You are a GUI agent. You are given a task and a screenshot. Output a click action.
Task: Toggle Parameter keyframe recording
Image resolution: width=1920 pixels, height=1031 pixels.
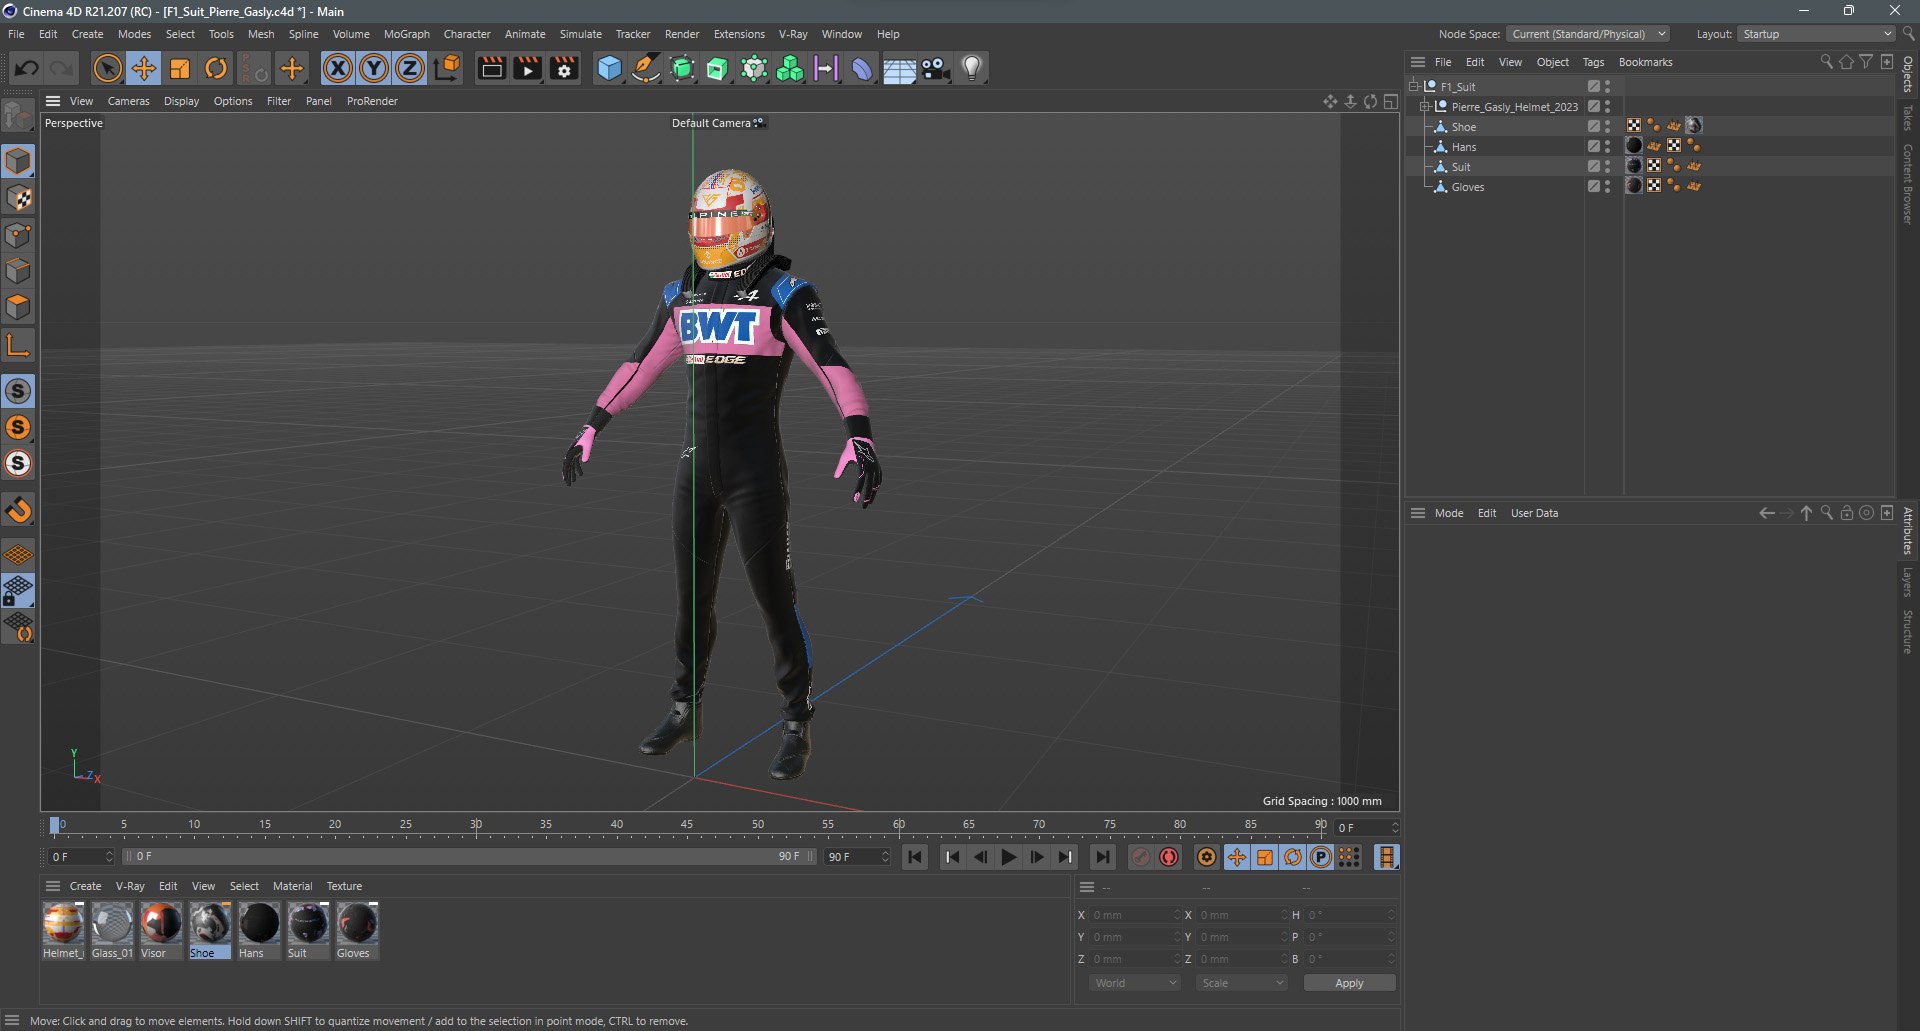click(x=1321, y=857)
